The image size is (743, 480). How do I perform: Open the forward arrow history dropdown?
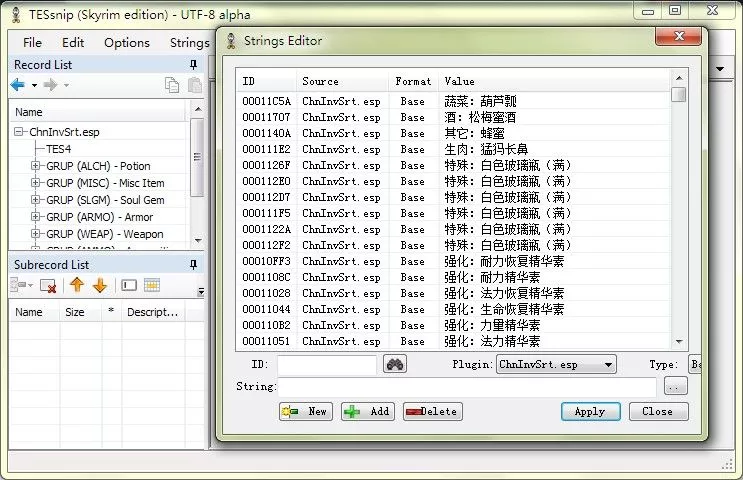tap(66, 86)
